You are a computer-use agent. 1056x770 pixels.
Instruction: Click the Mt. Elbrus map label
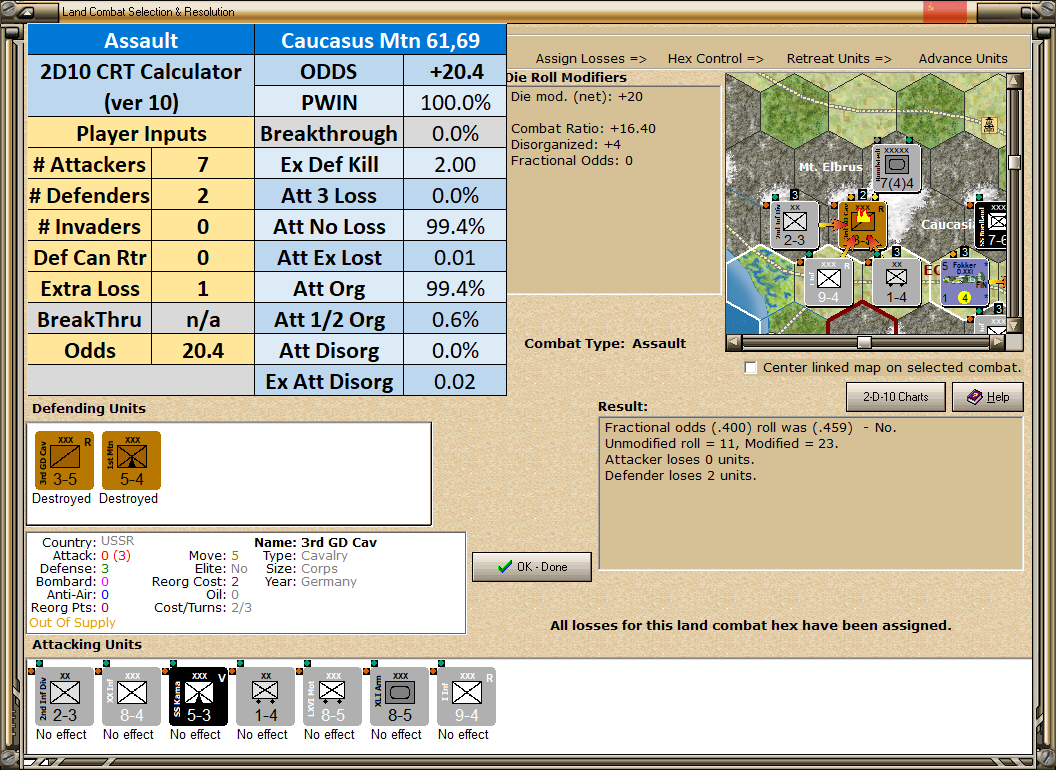[830, 166]
